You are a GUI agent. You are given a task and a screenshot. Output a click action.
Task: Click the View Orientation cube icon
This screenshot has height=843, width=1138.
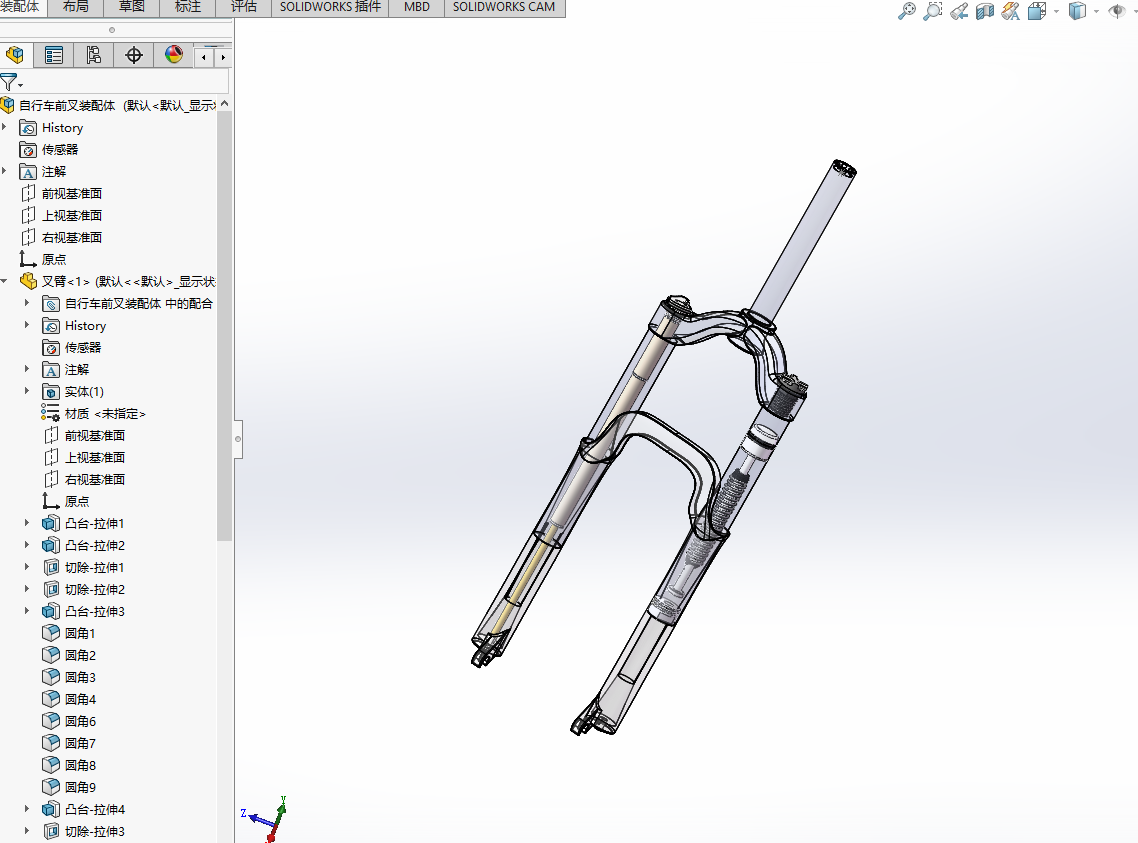[1037, 11]
